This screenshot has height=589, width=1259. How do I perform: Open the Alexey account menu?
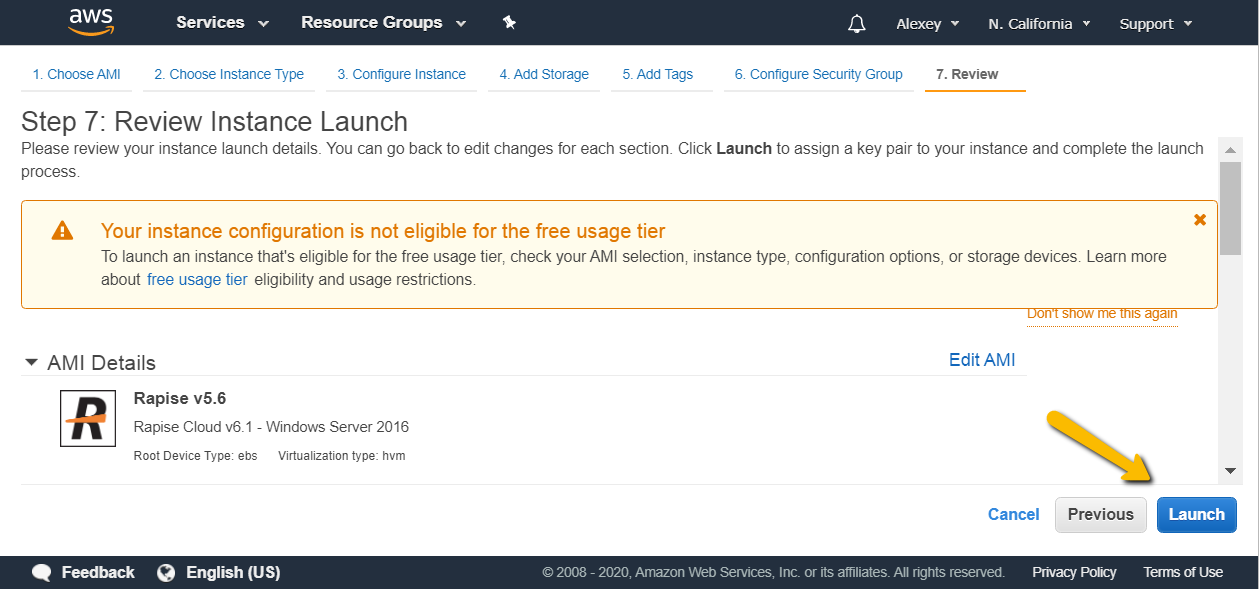(x=927, y=24)
